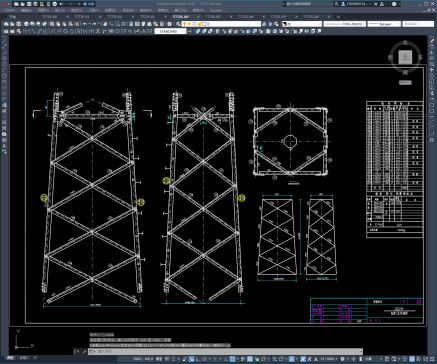Screen dimensions: 437x364
Task: Select Linear Dimension tool in dimension toolbar
Action: (x=27, y=31)
